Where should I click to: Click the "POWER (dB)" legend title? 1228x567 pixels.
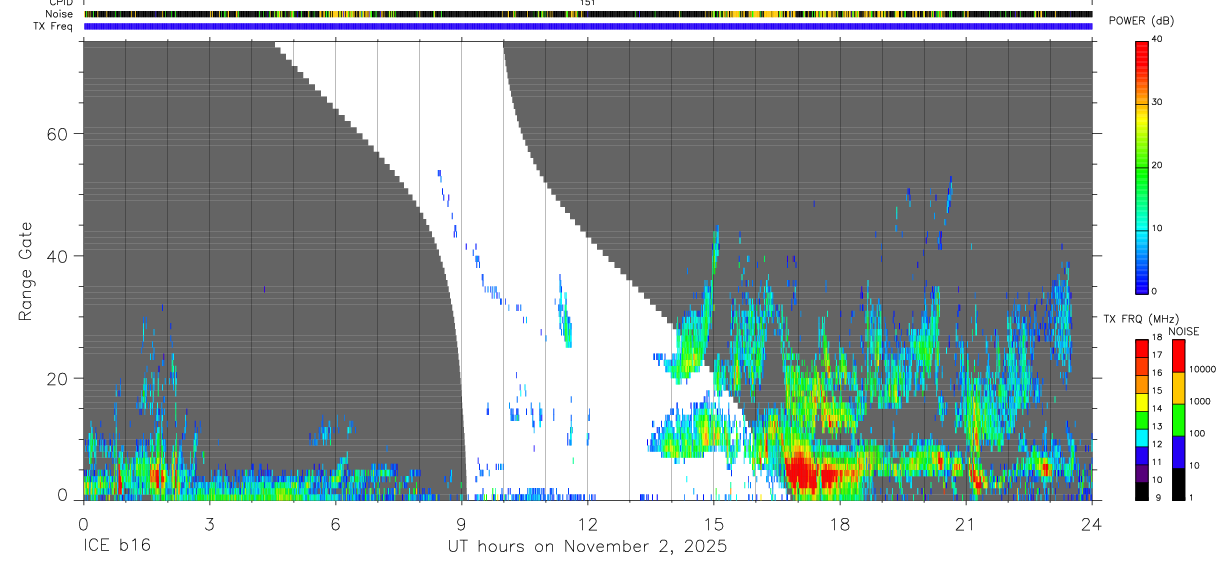point(1143,21)
